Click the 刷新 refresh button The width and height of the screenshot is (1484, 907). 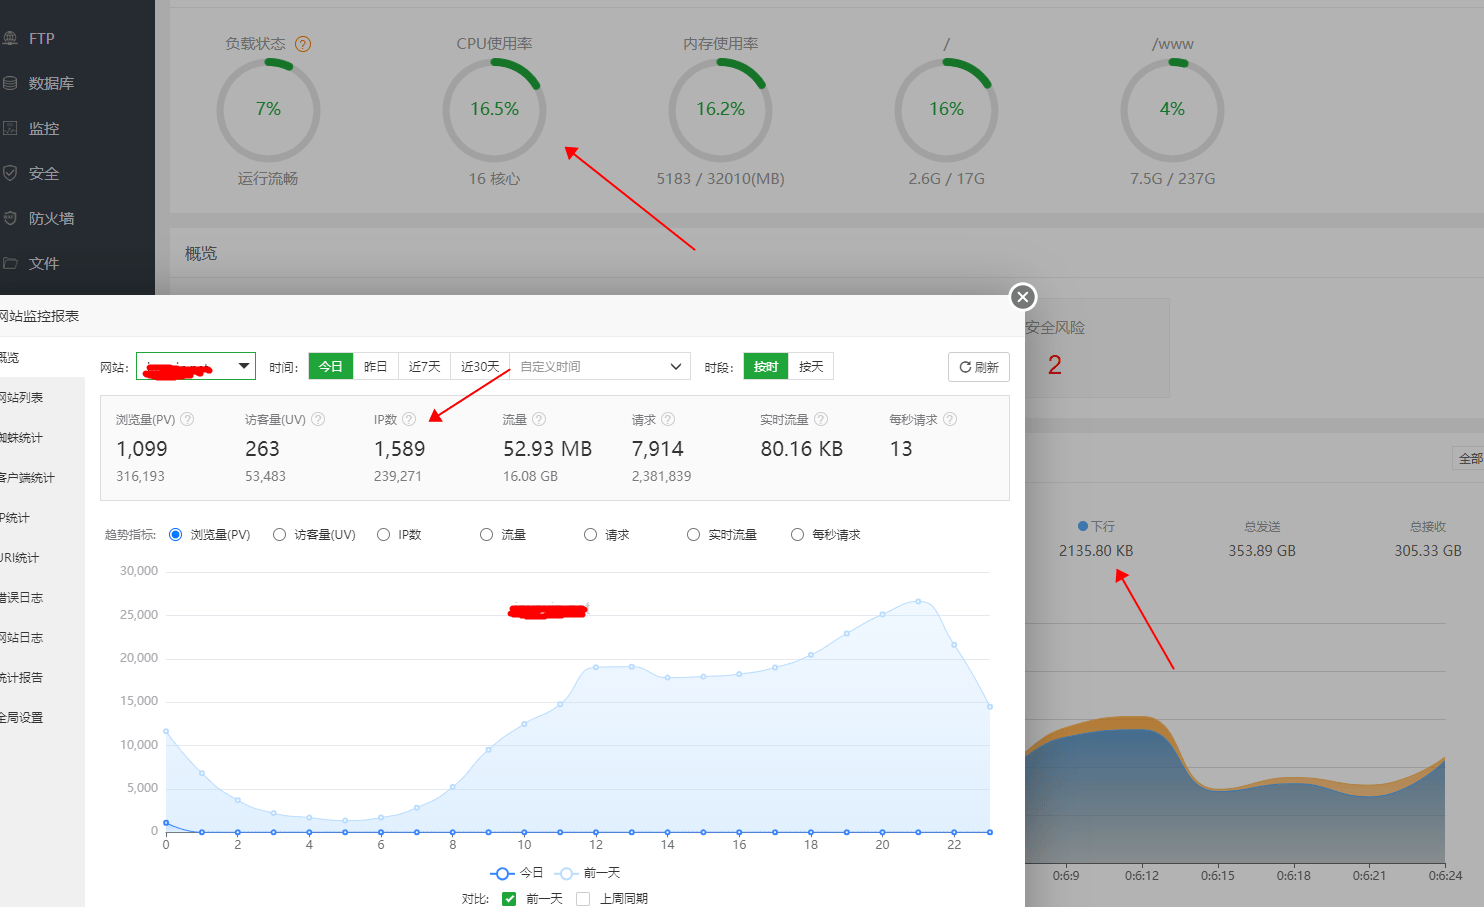coord(979,367)
